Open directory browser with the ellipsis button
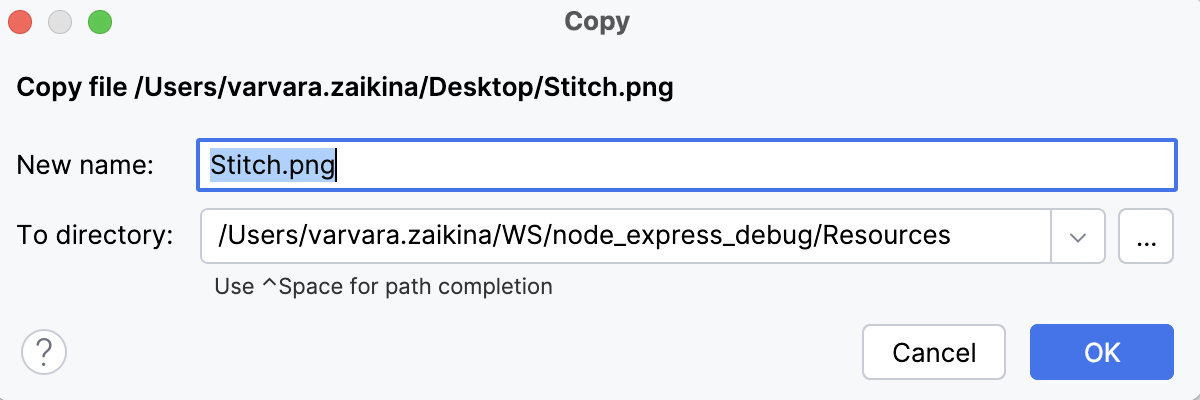 click(x=1146, y=237)
